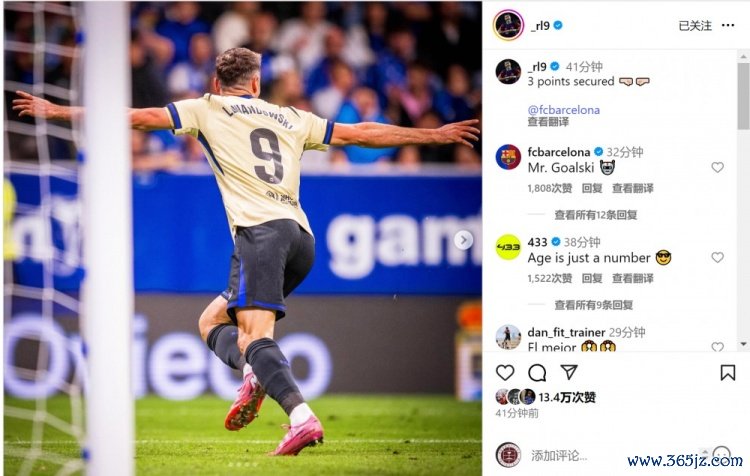Click the scrollbar down arrow in comments
750x476 pixels.
click(743, 344)
